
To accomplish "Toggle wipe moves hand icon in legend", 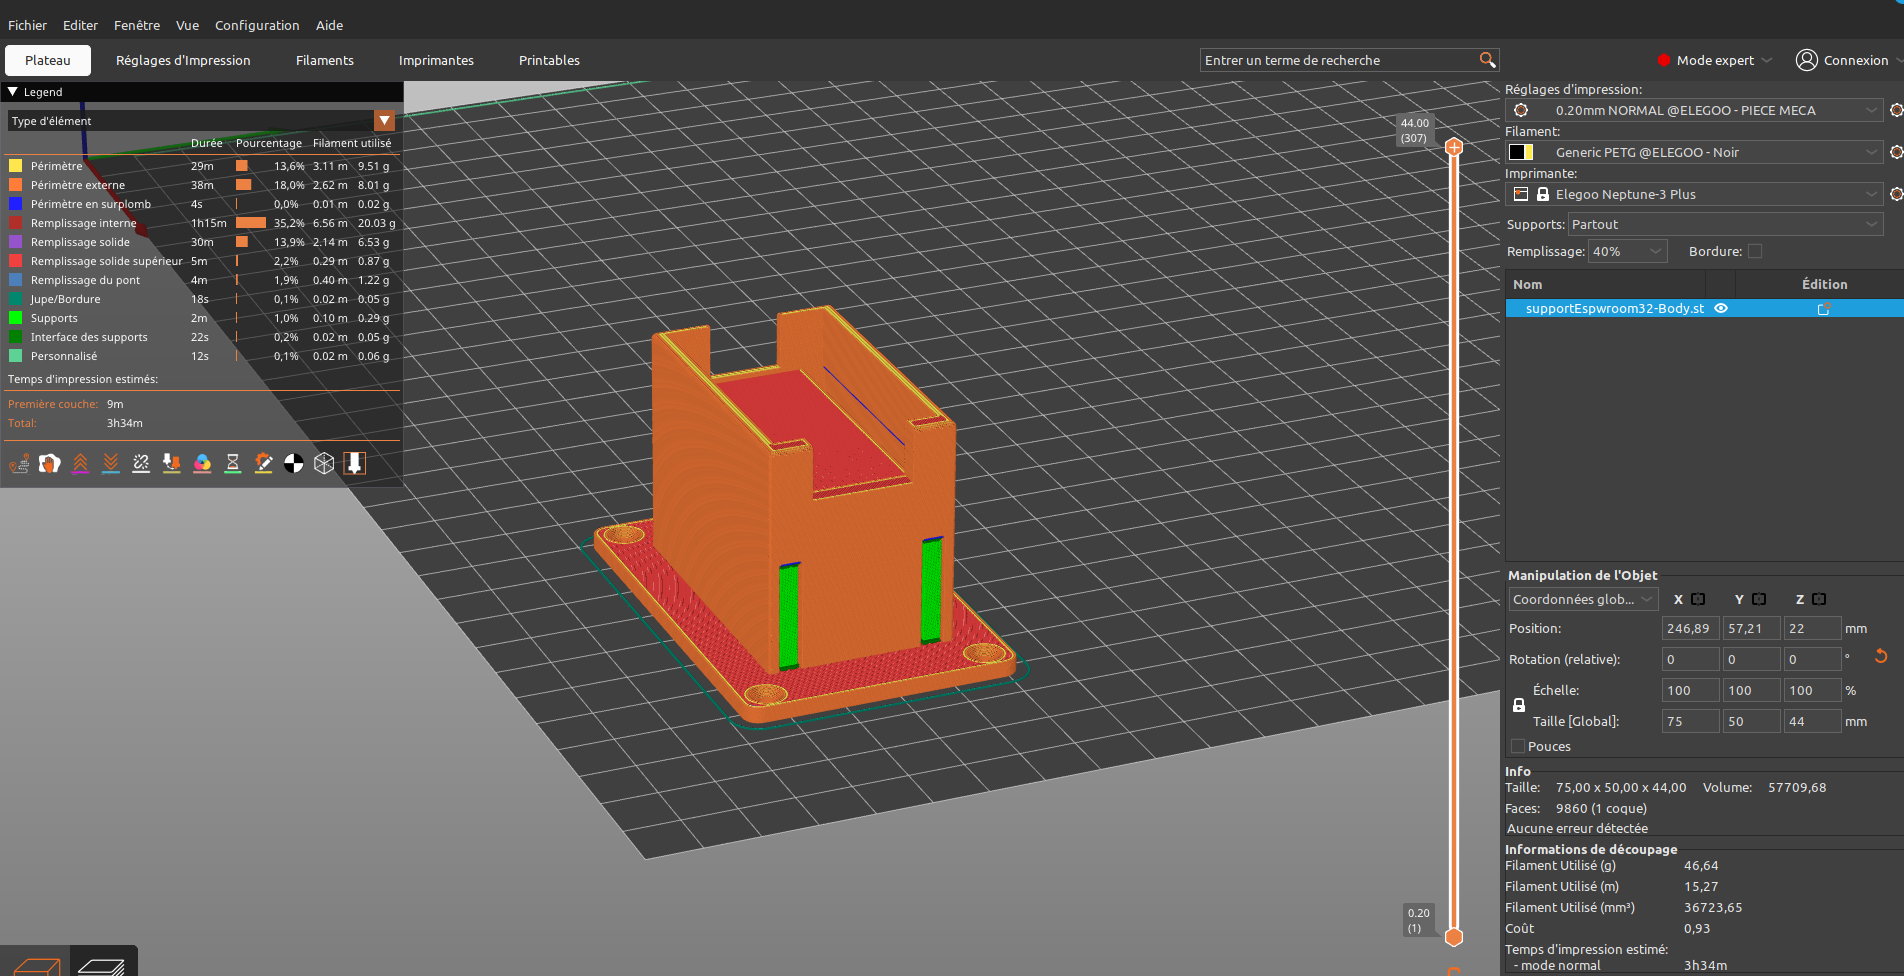I will [50, 464].
